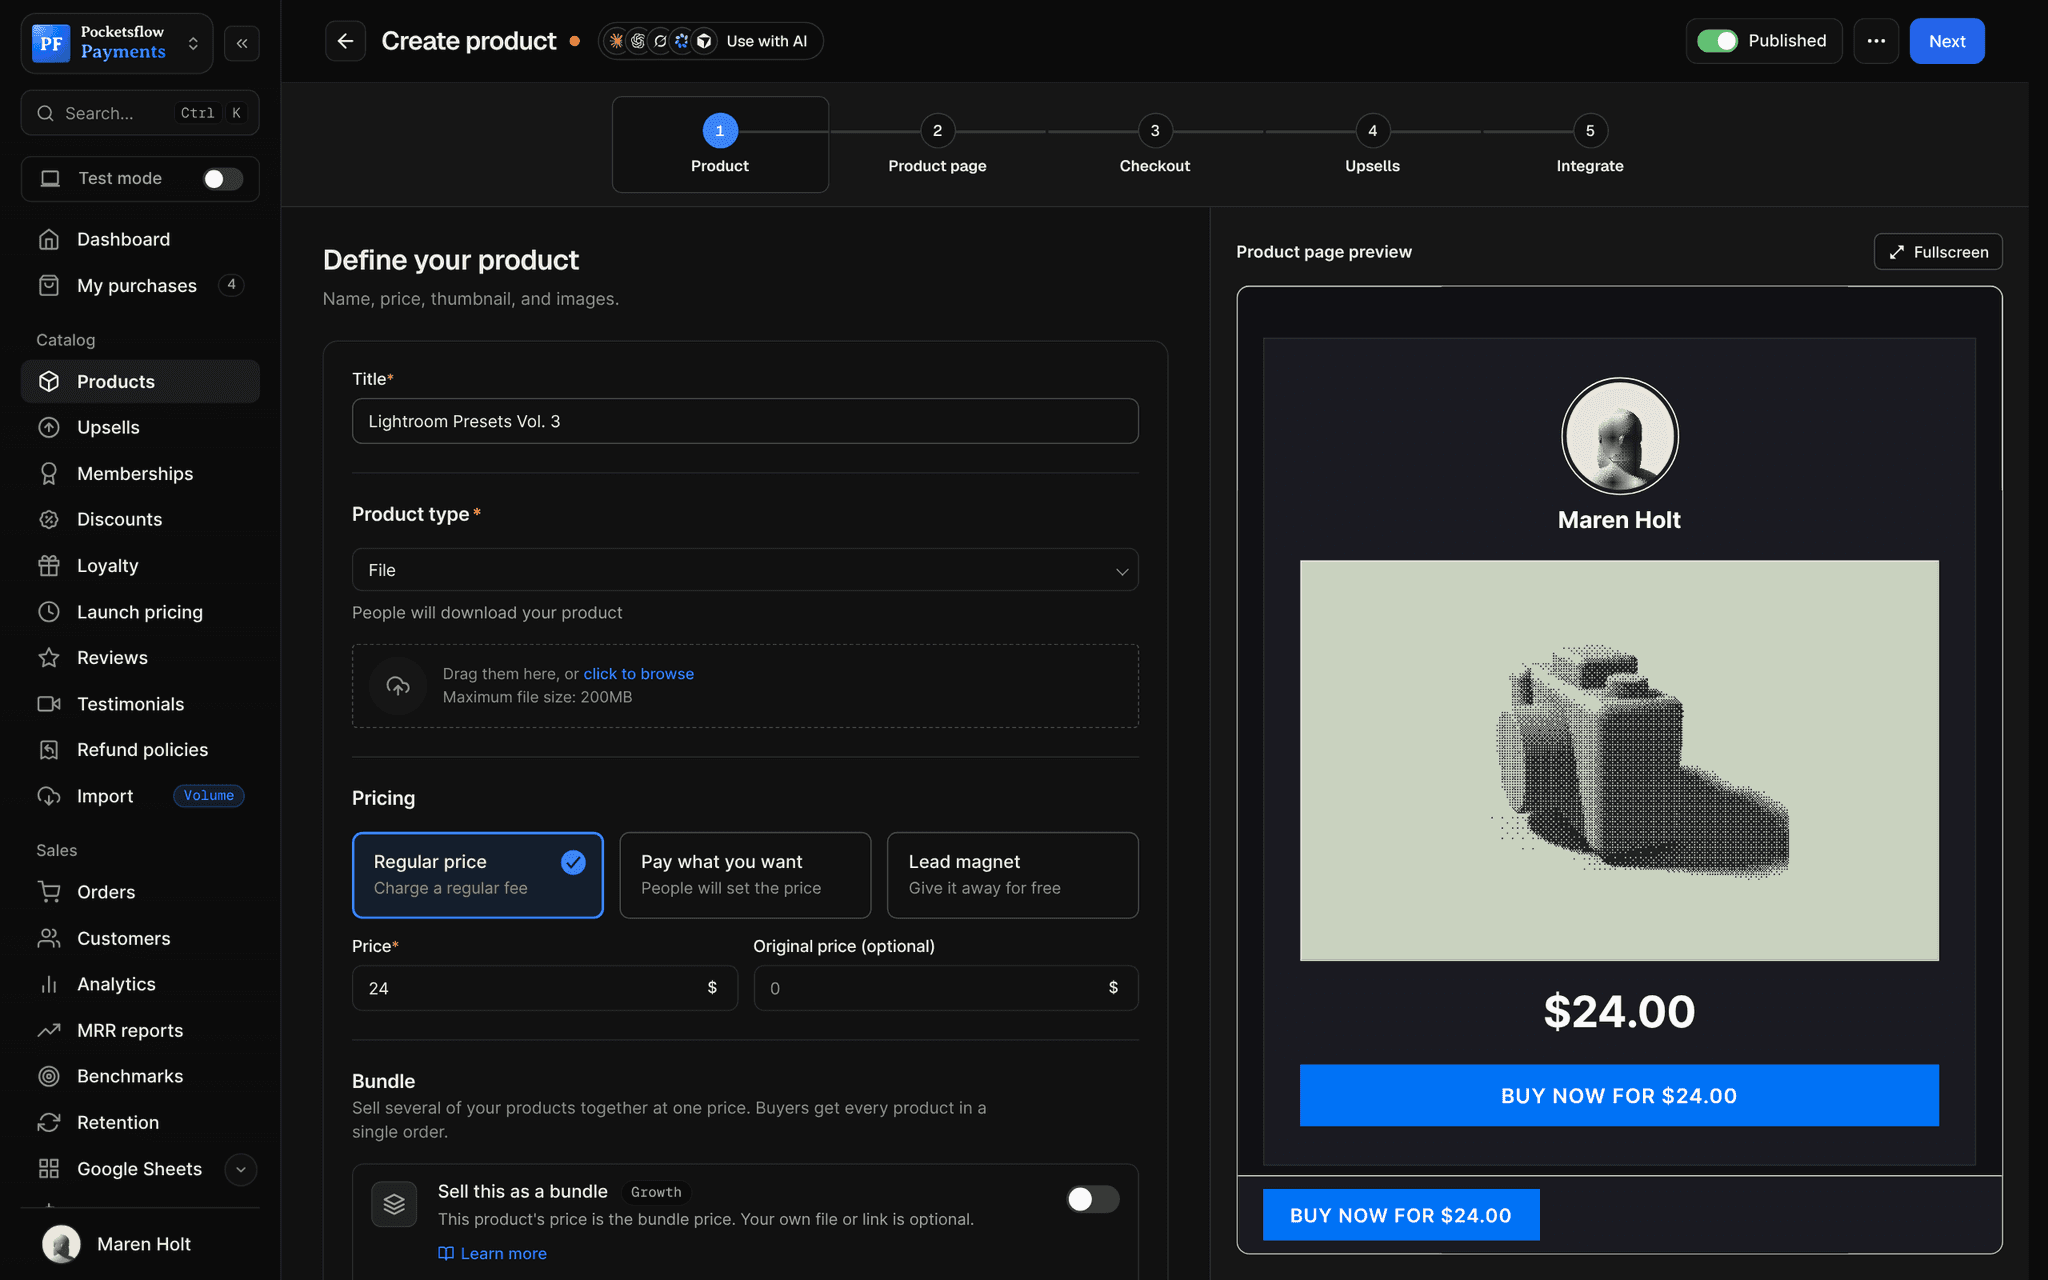Open the Pocketsflow Payments workspace switcher
2048x1280 pixels.
pos(117,43)
